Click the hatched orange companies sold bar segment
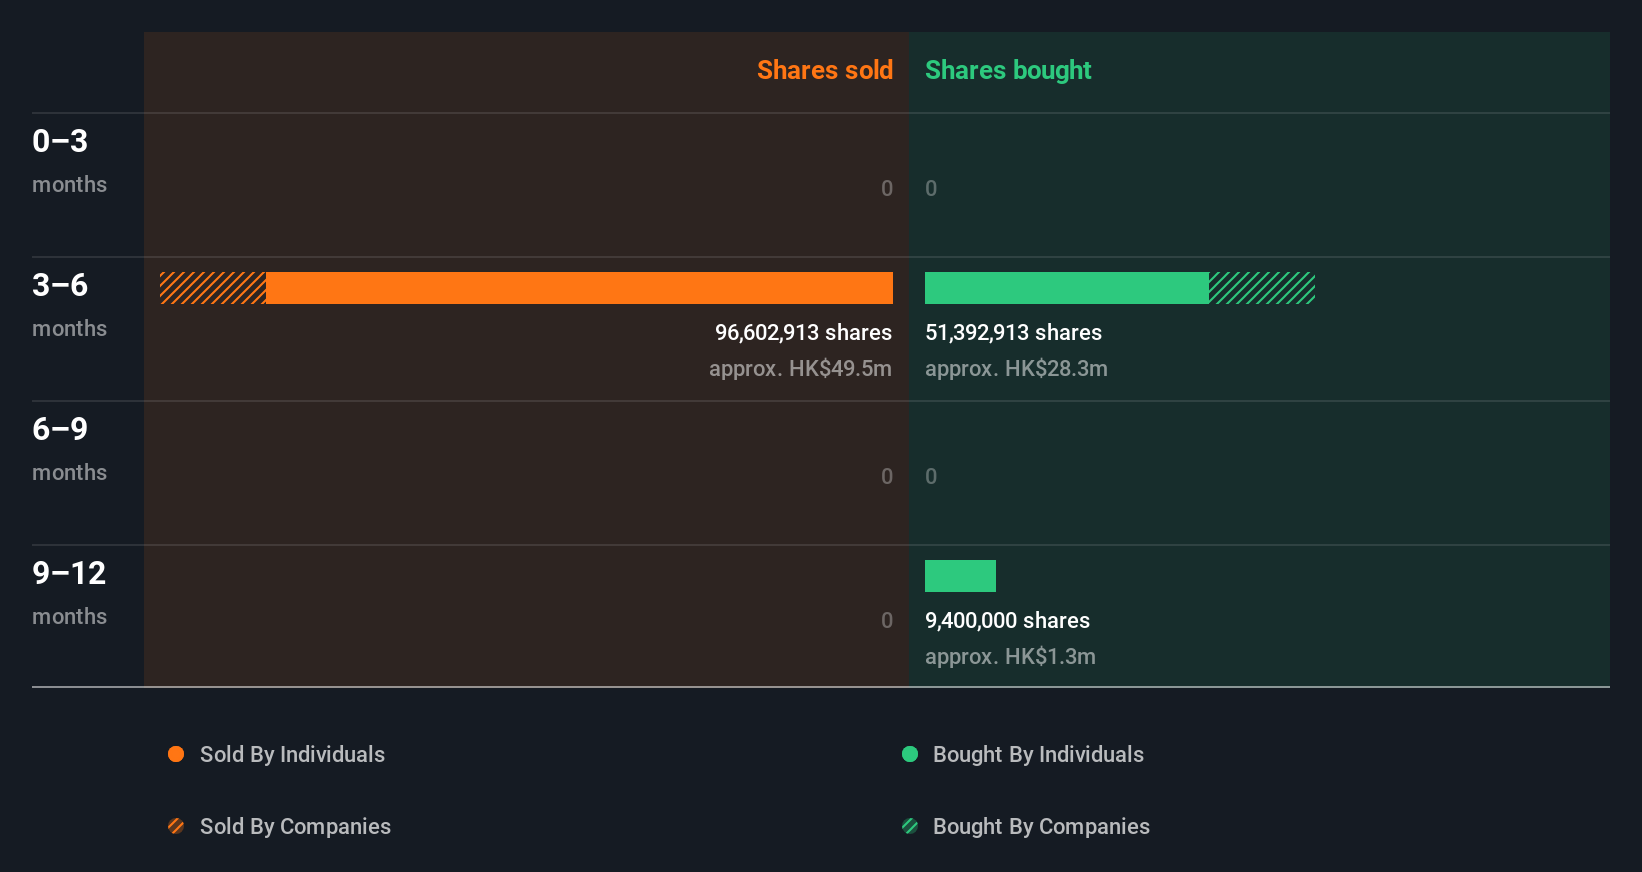 click(213, 288)
